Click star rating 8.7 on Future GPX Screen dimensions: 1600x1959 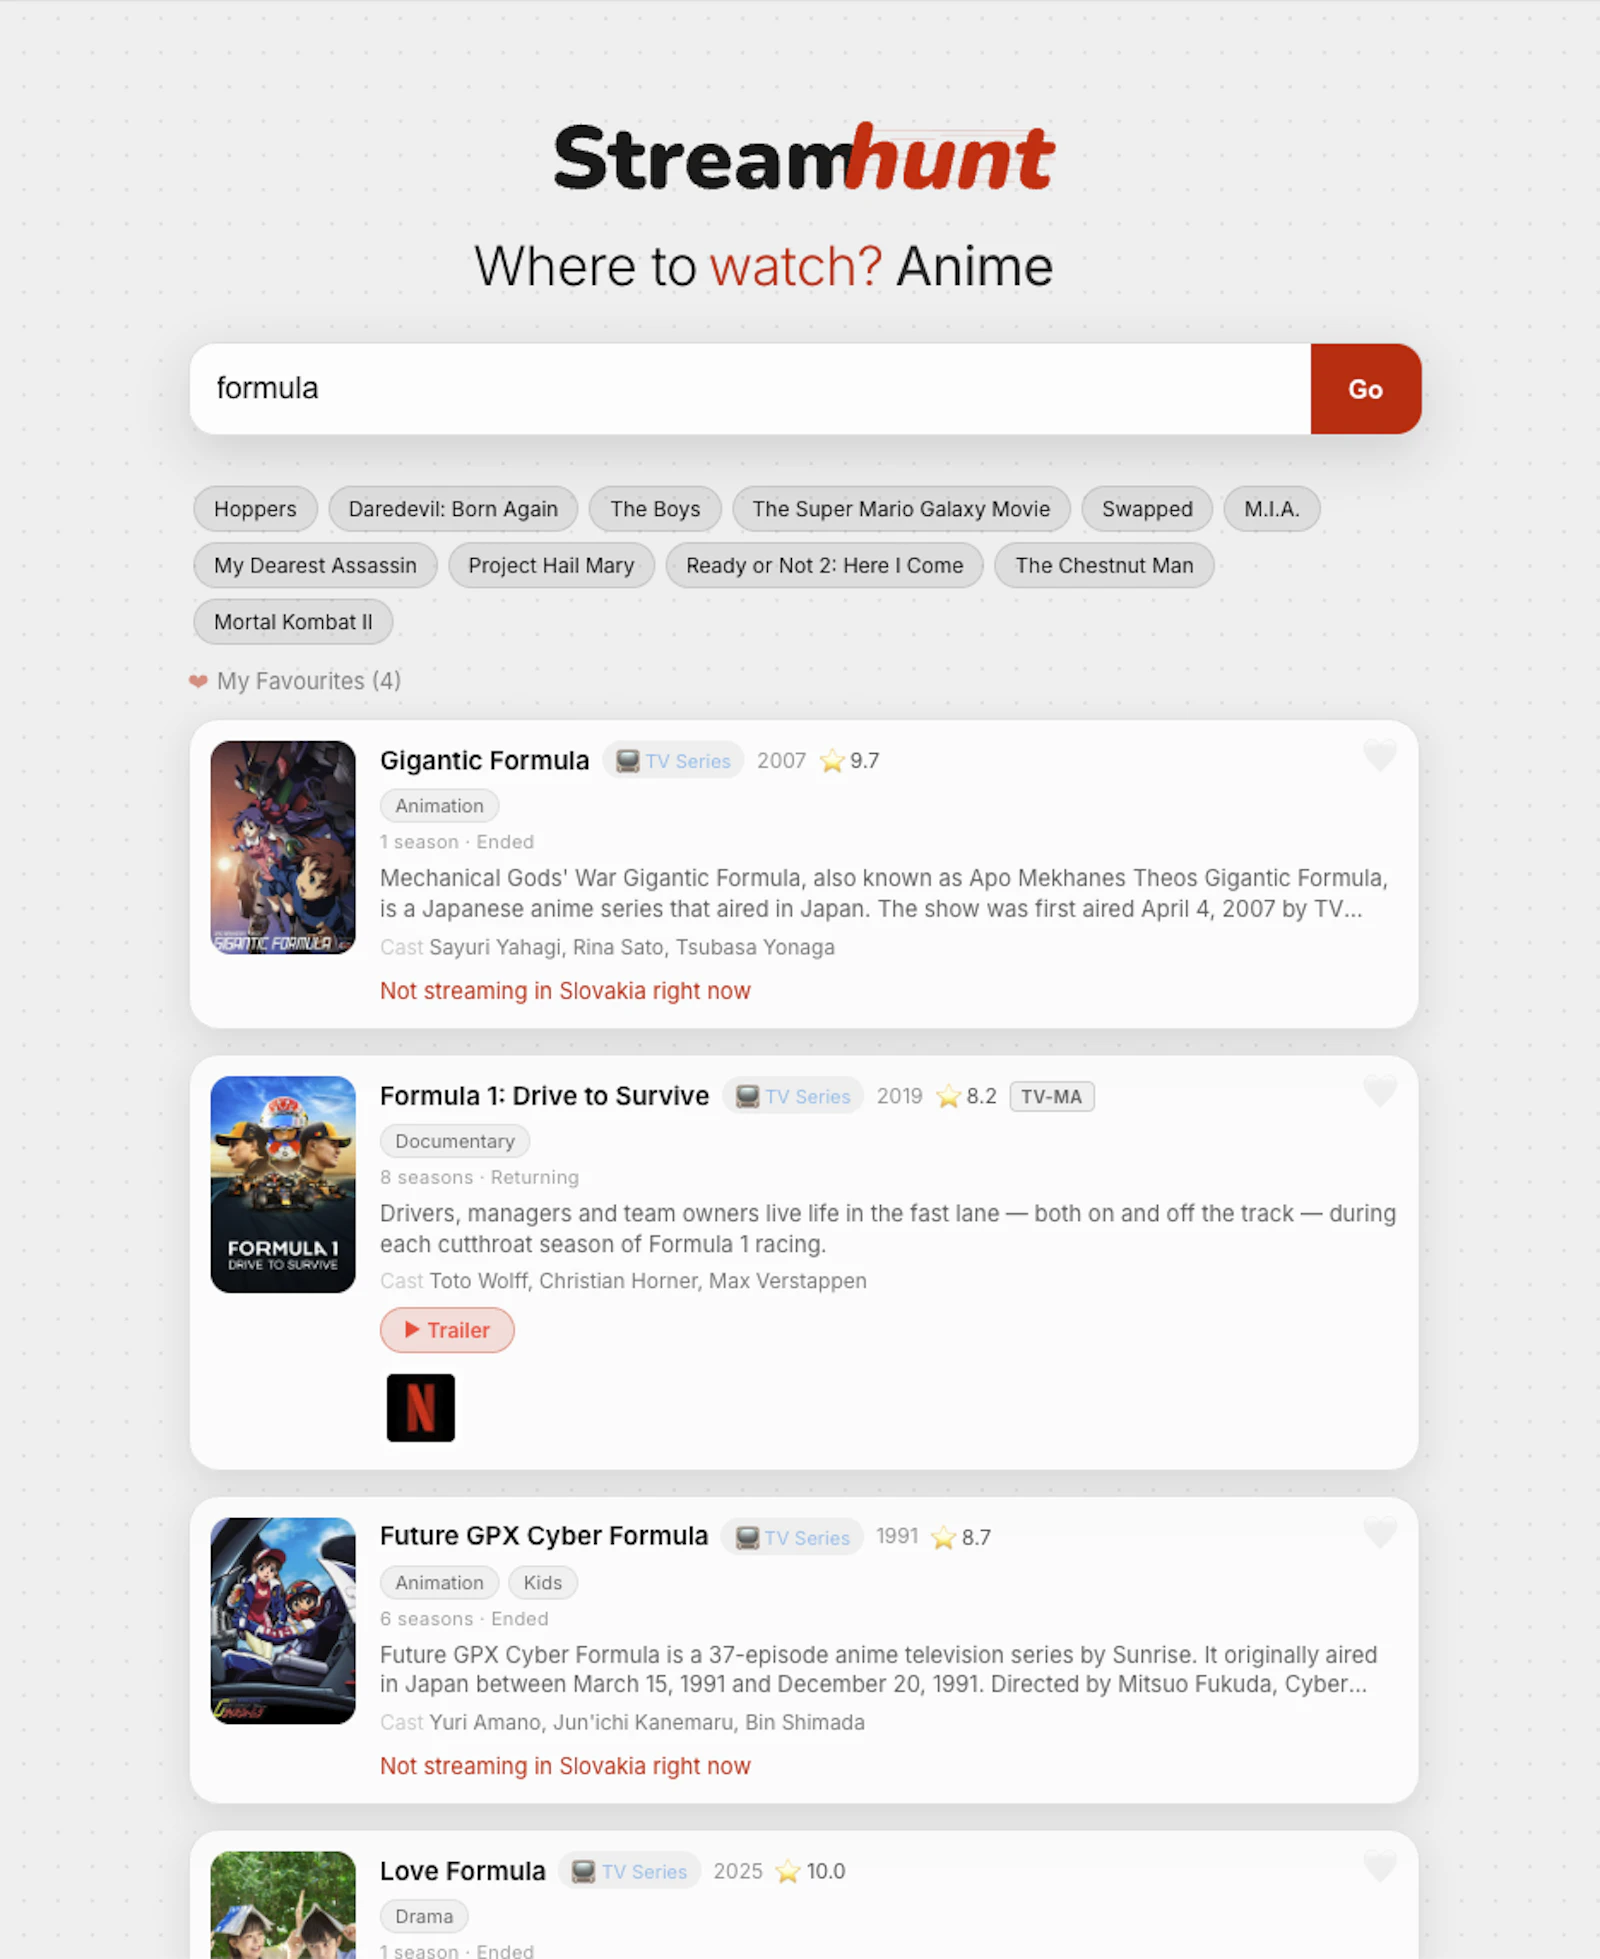(961, 1537)
